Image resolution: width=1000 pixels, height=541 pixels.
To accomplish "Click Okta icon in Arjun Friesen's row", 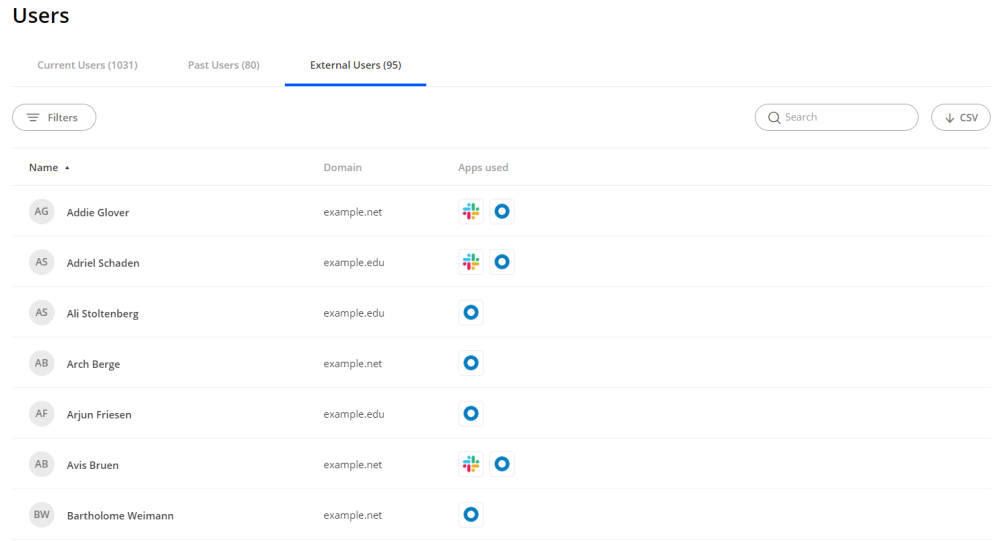I will pyautogui.click(x=471, y=414).
